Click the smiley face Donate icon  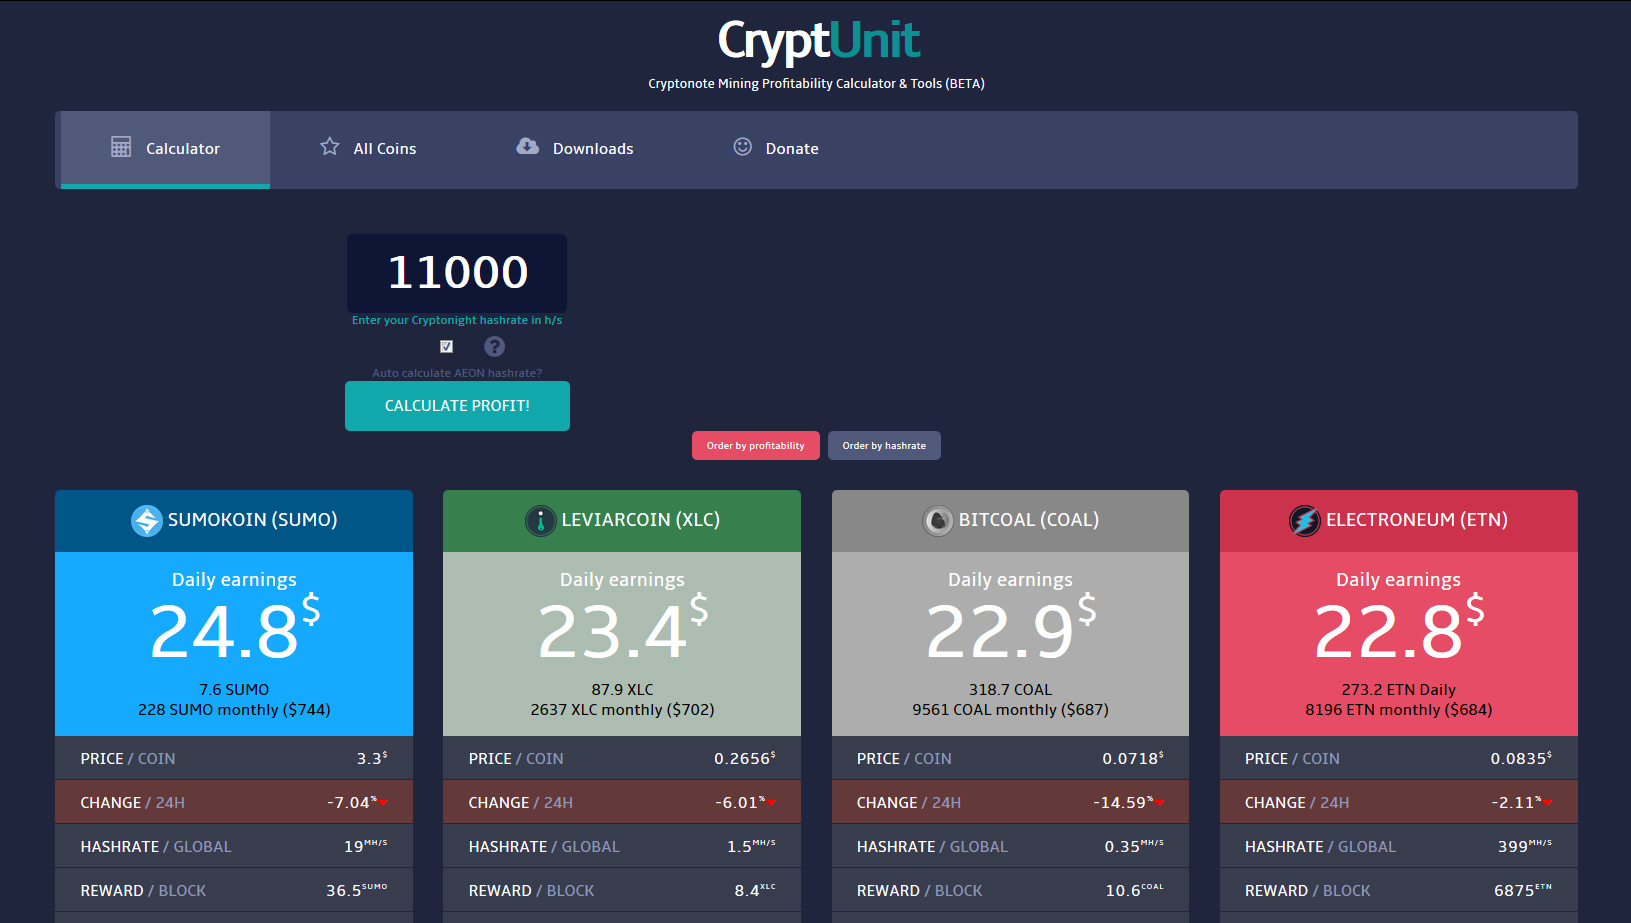[x=742, y=147]
